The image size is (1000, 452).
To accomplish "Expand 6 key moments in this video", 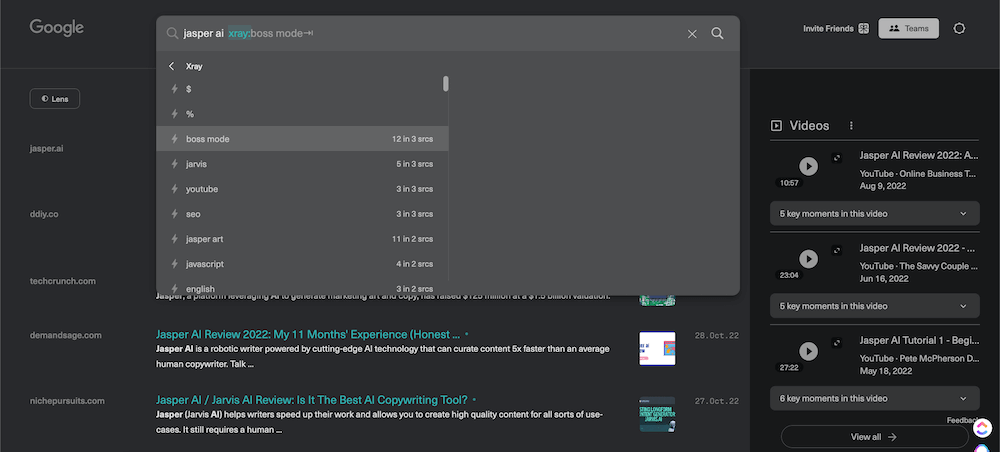I will 874,398.
